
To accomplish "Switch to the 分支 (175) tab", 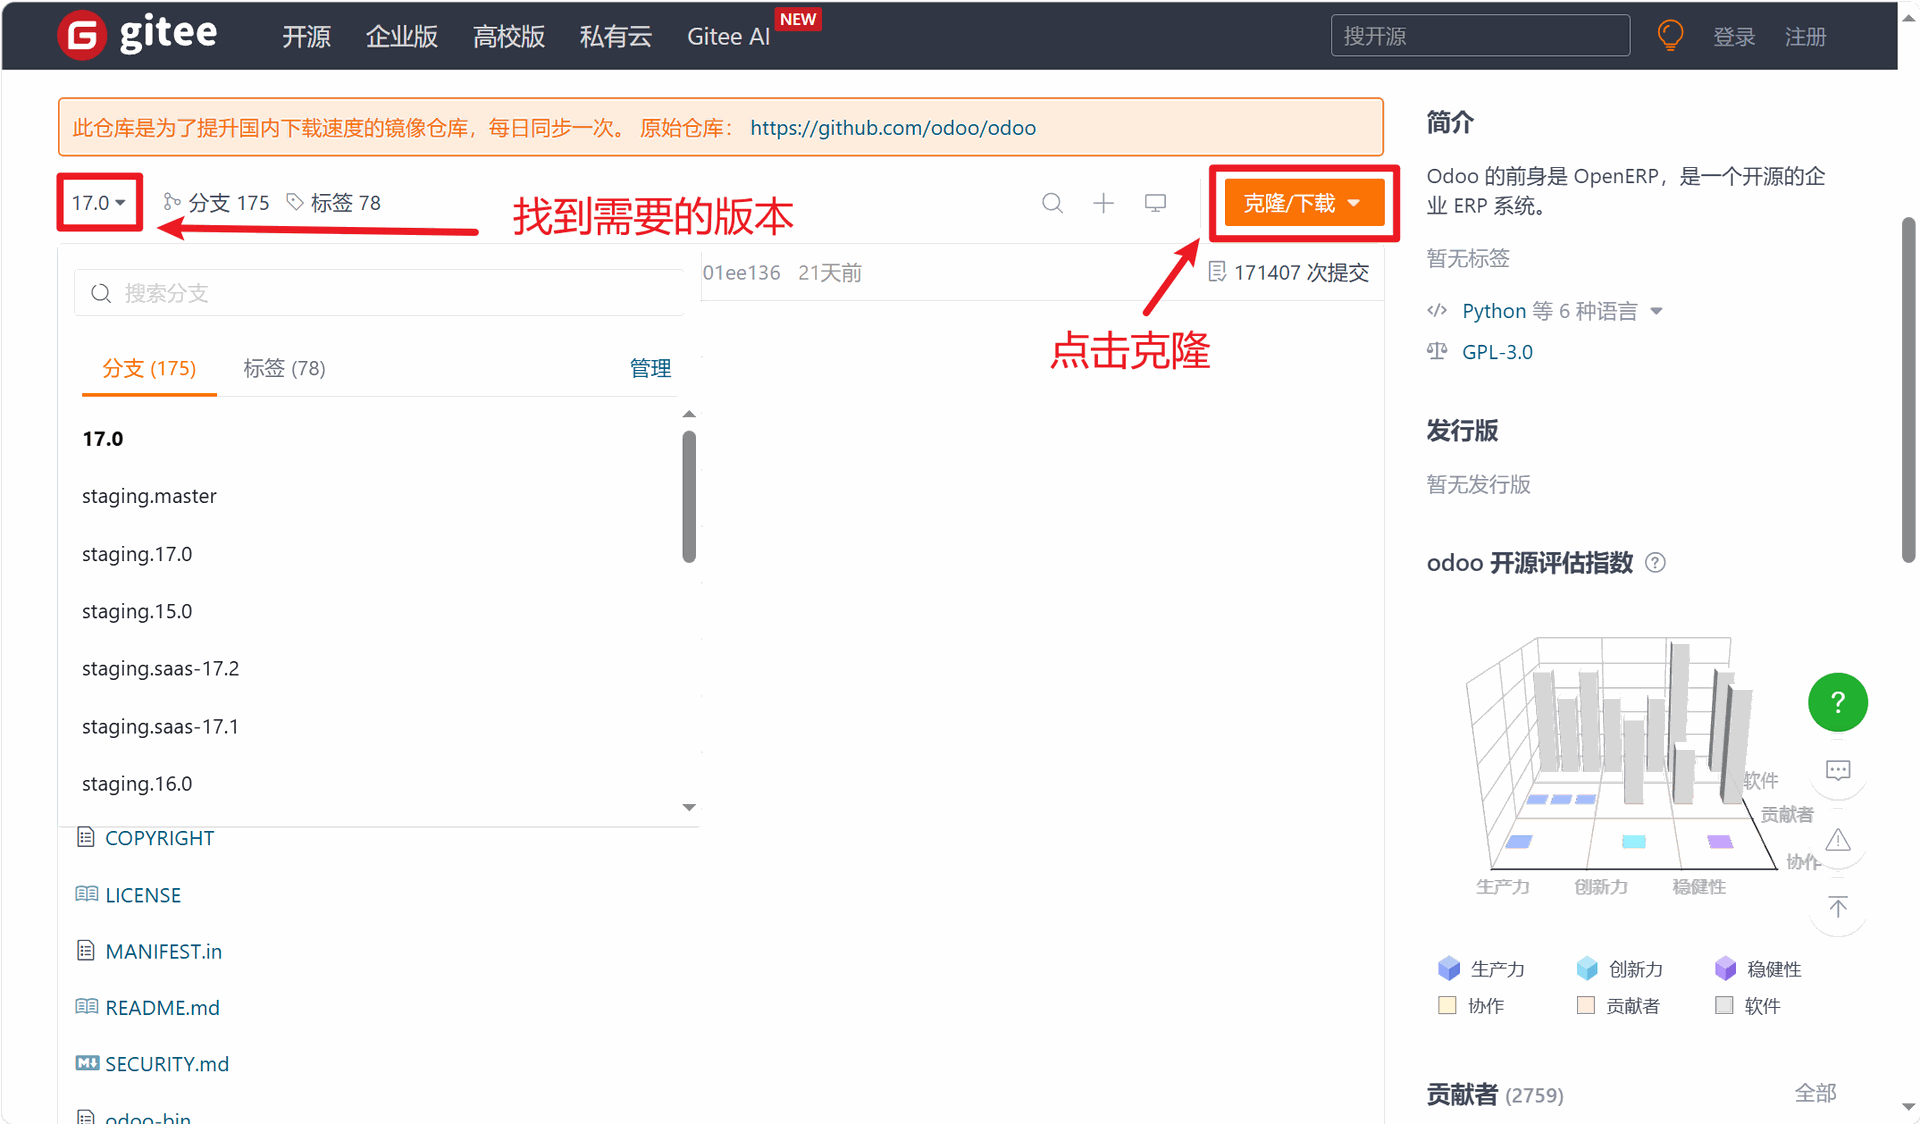I will [149, 368].
